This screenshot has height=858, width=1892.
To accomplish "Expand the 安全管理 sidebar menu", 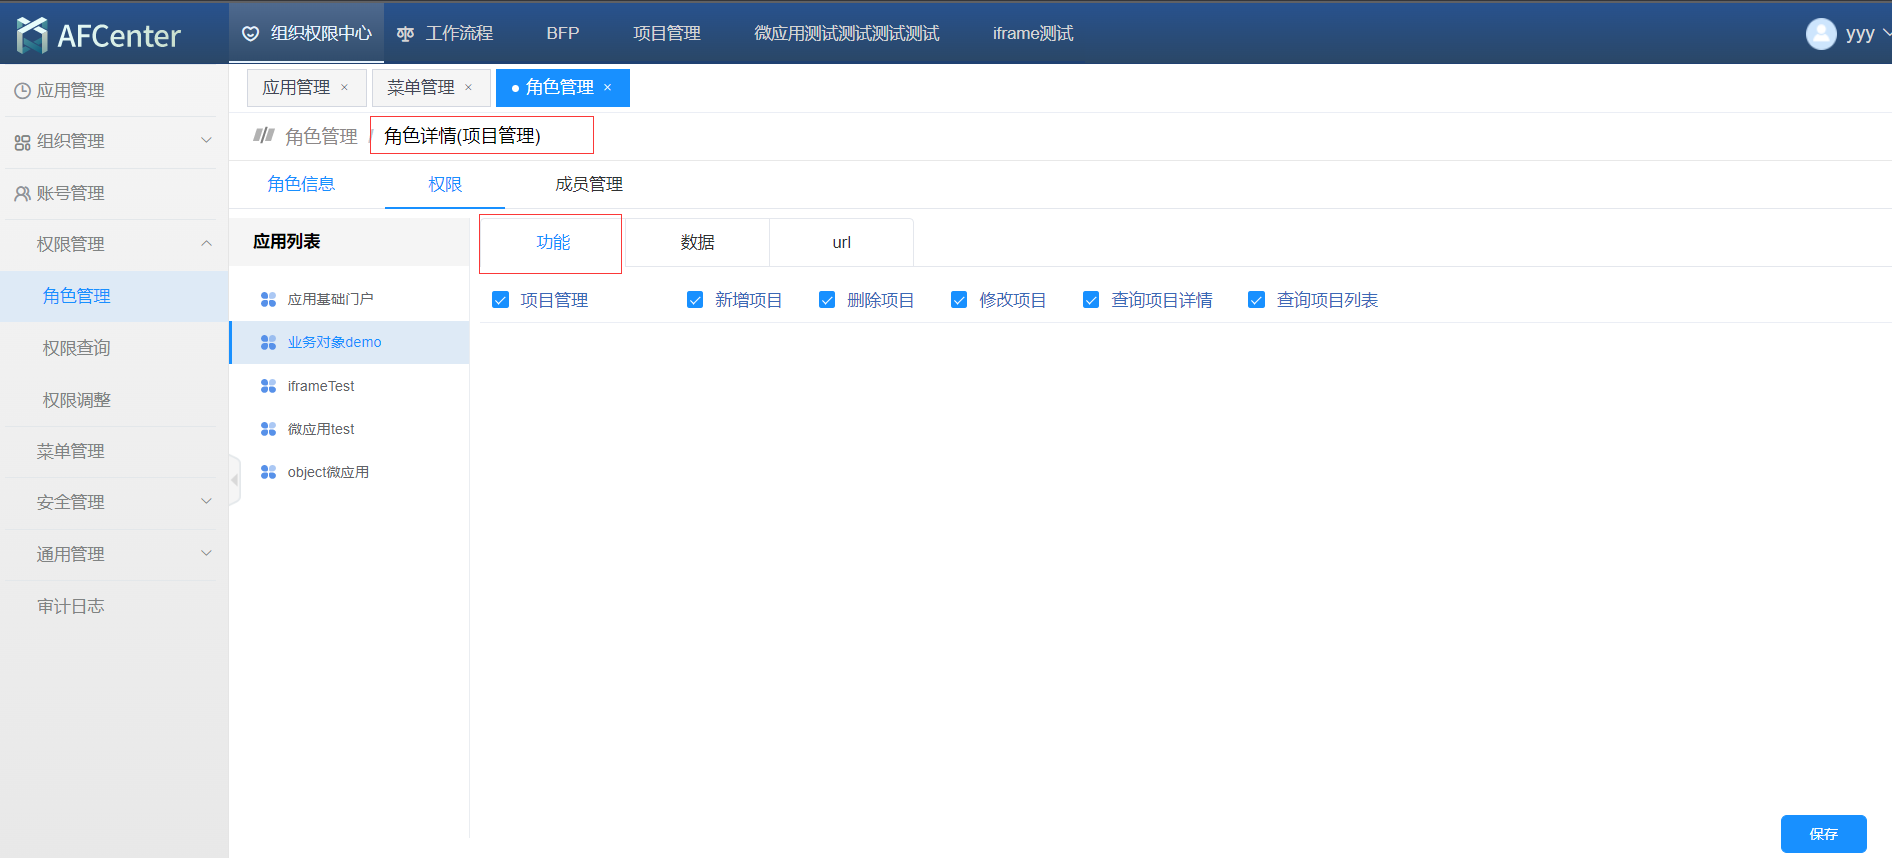I will pyautogui.click(x=206, y=502).
